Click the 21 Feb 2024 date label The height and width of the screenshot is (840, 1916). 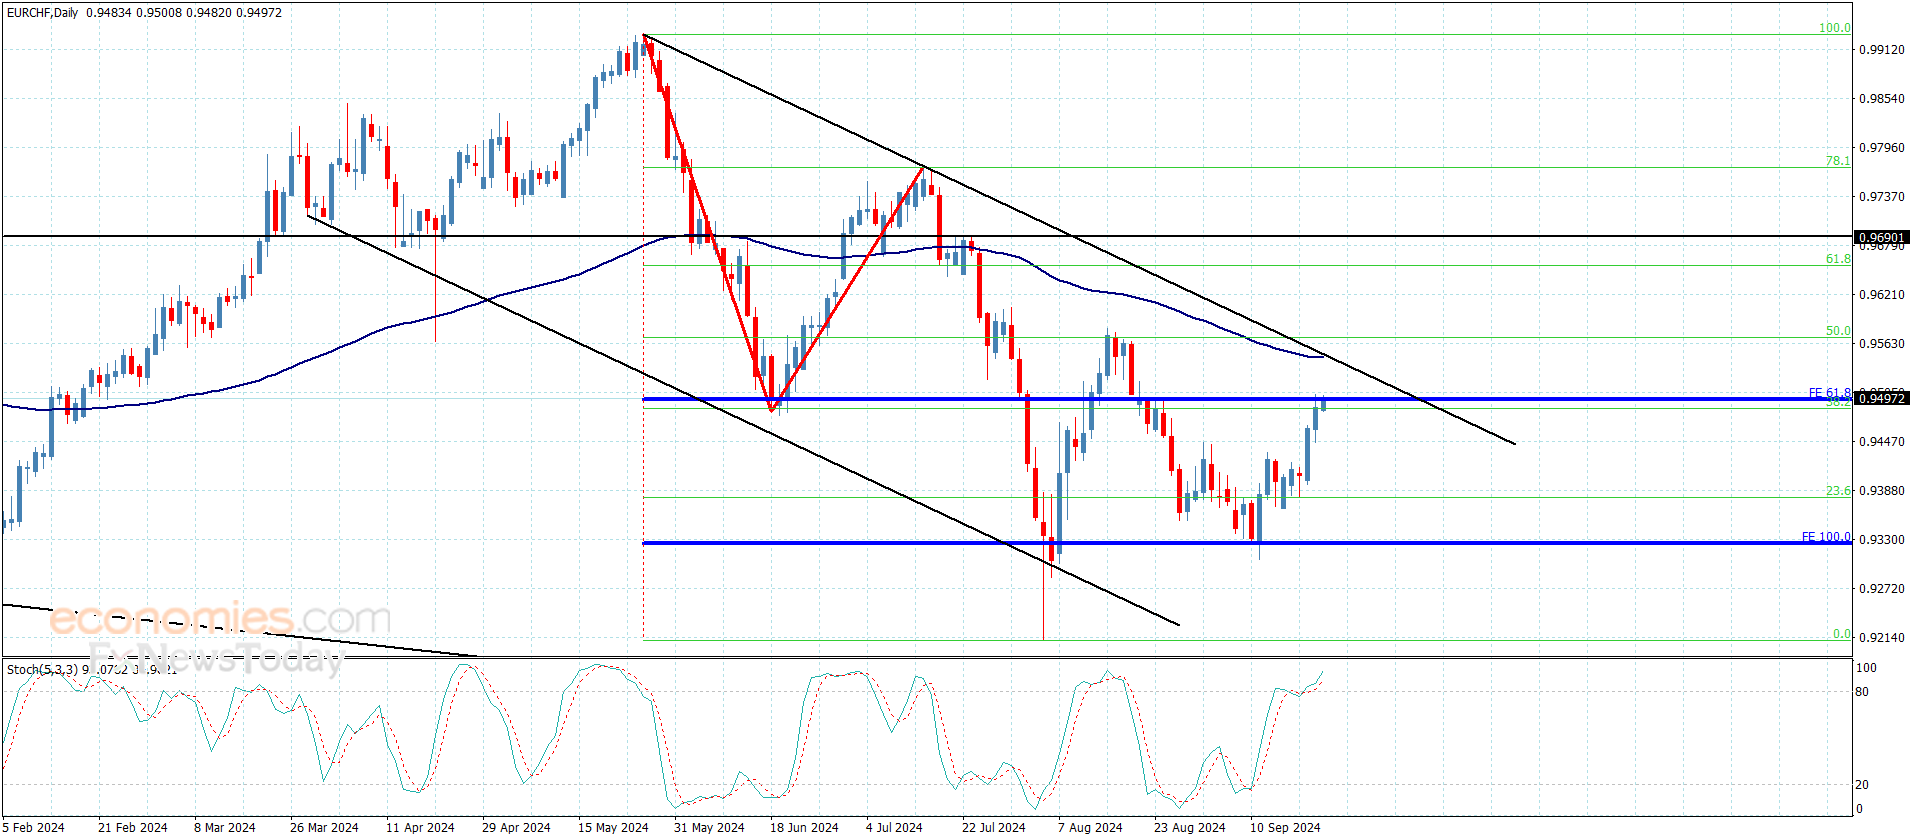133,828
